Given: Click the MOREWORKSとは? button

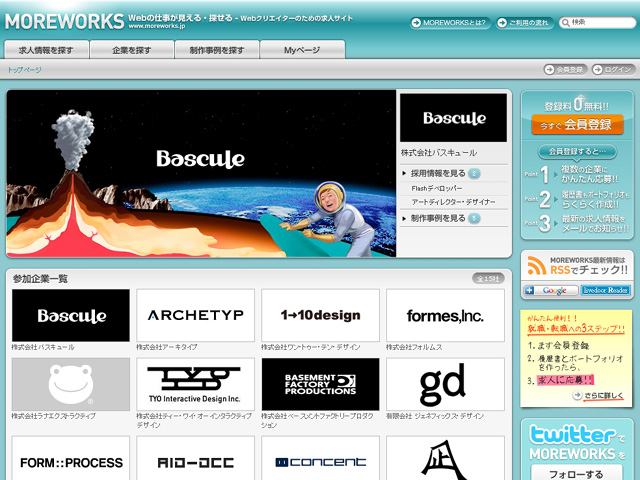Looking at the screenshot, I should [450, 23].
